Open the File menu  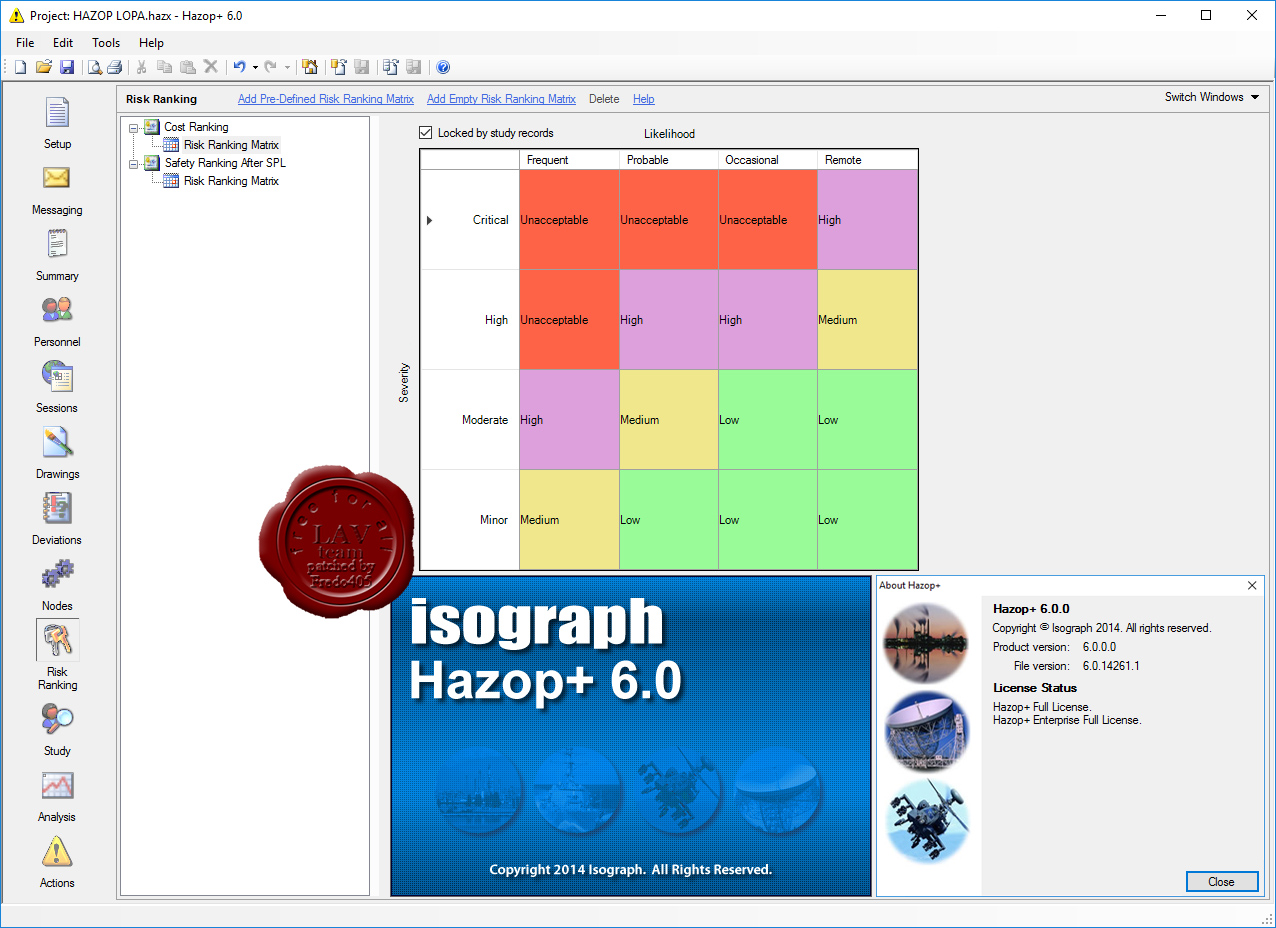(x=25, y=43)
